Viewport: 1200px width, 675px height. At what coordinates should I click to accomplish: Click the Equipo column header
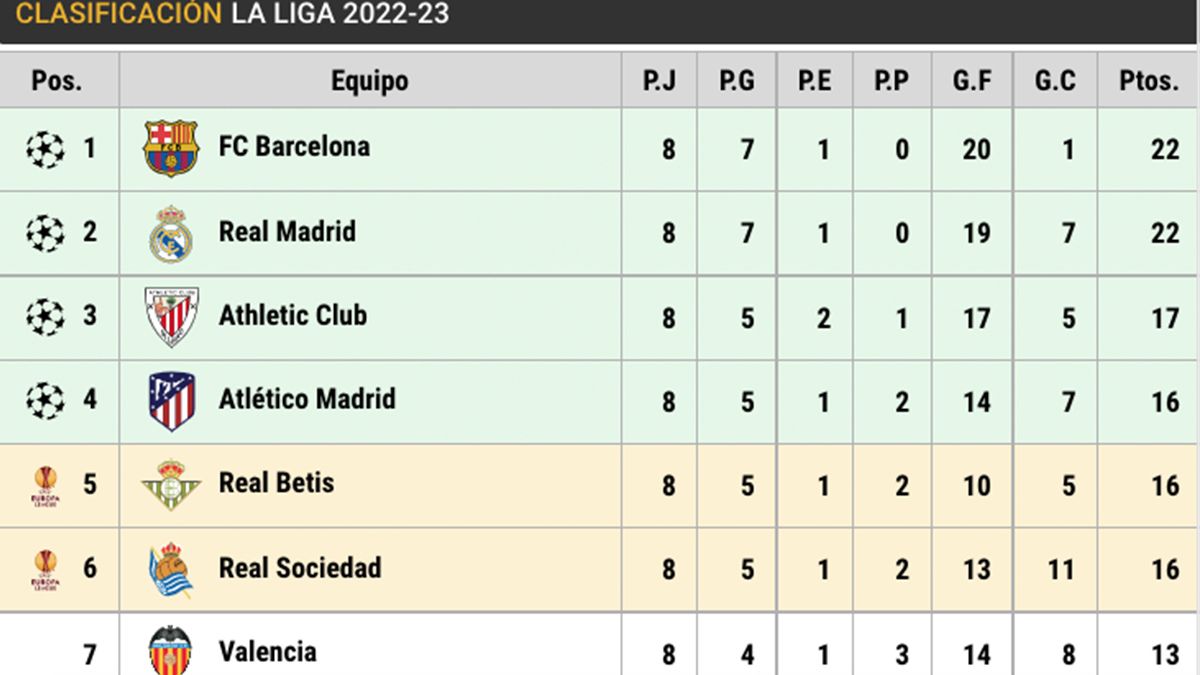pyautogui.click(x=370, y=81)
